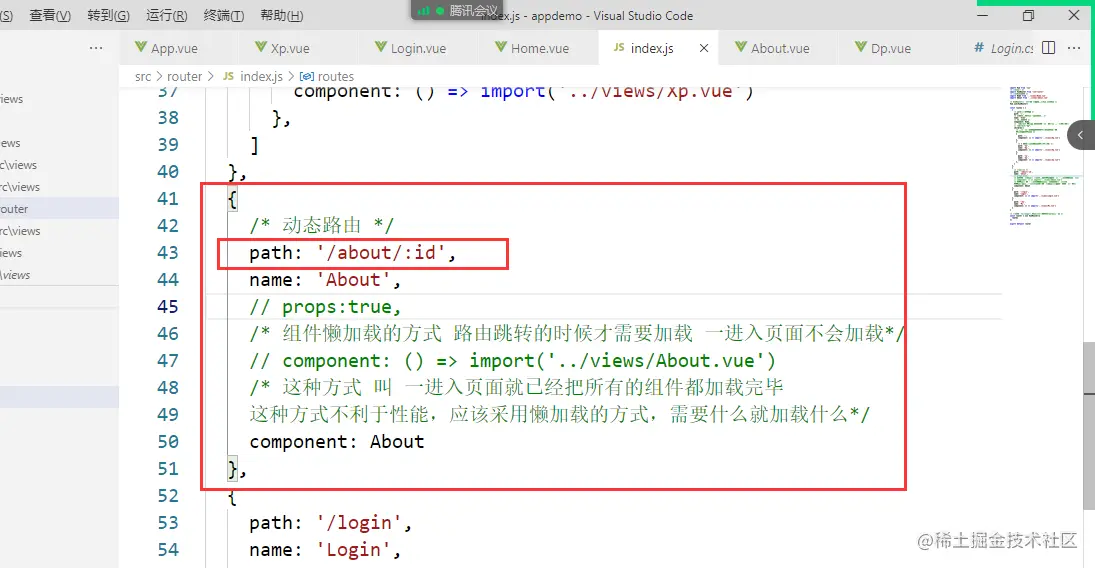Click line number 50 in gutter
The height and width of the screenshot is (568, 1095).
click(x=168, y=442)
